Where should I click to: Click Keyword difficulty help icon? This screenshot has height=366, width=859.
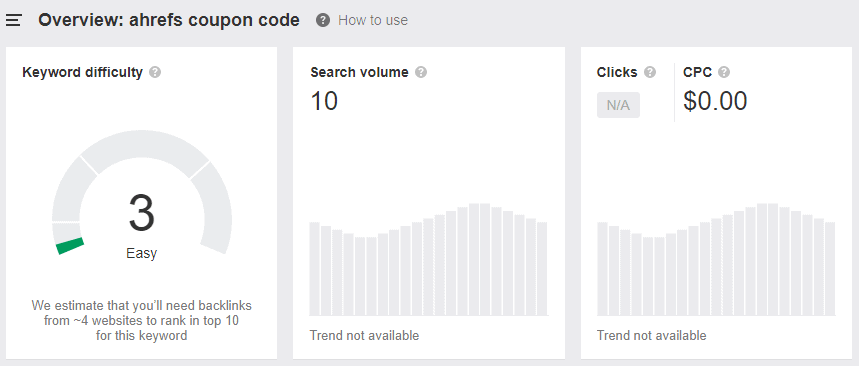coord(155,72)
